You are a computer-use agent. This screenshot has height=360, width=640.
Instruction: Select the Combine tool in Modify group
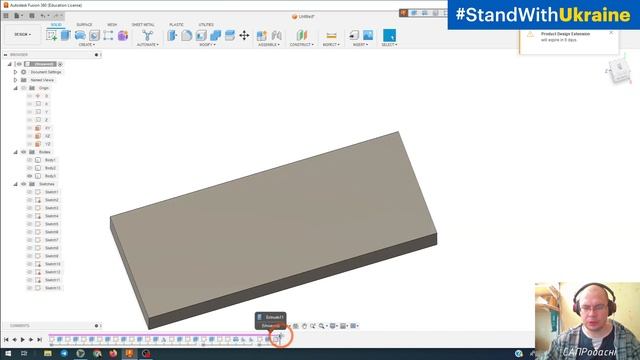click(216, 36)
